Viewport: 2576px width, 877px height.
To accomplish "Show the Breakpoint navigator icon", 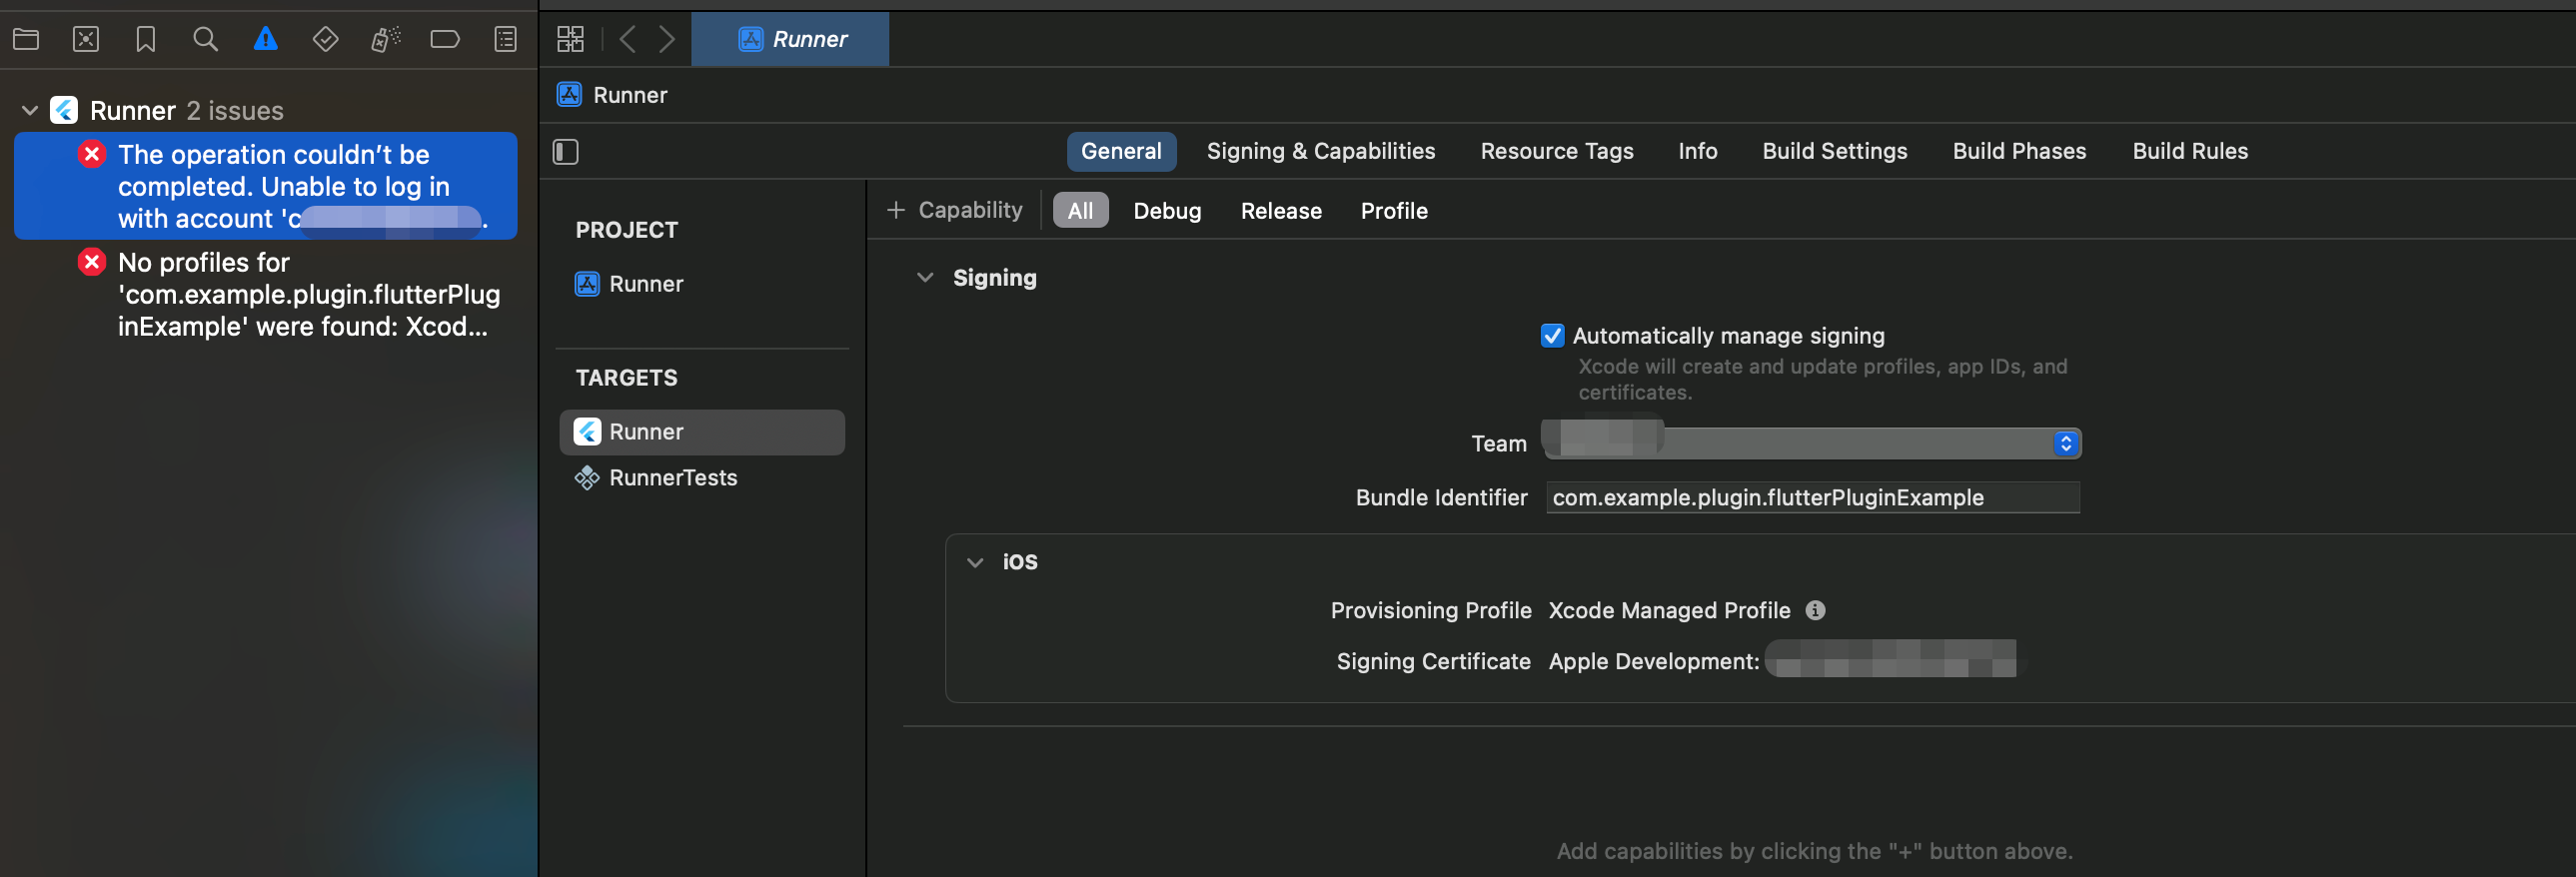I will (445, 39).
